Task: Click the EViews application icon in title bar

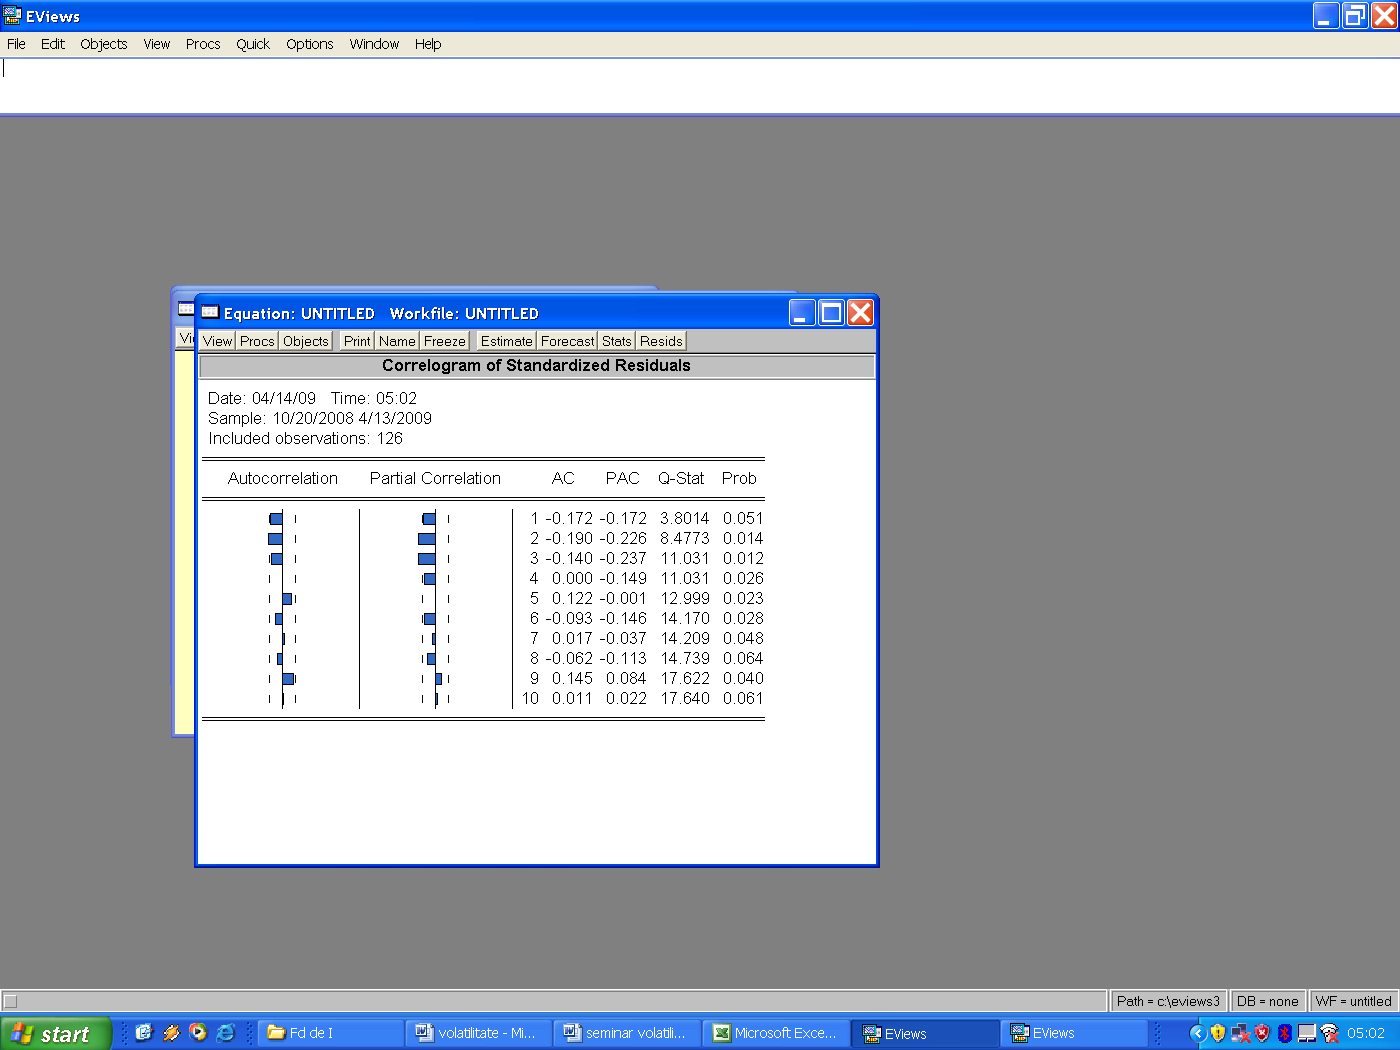Action: [12, 16]
